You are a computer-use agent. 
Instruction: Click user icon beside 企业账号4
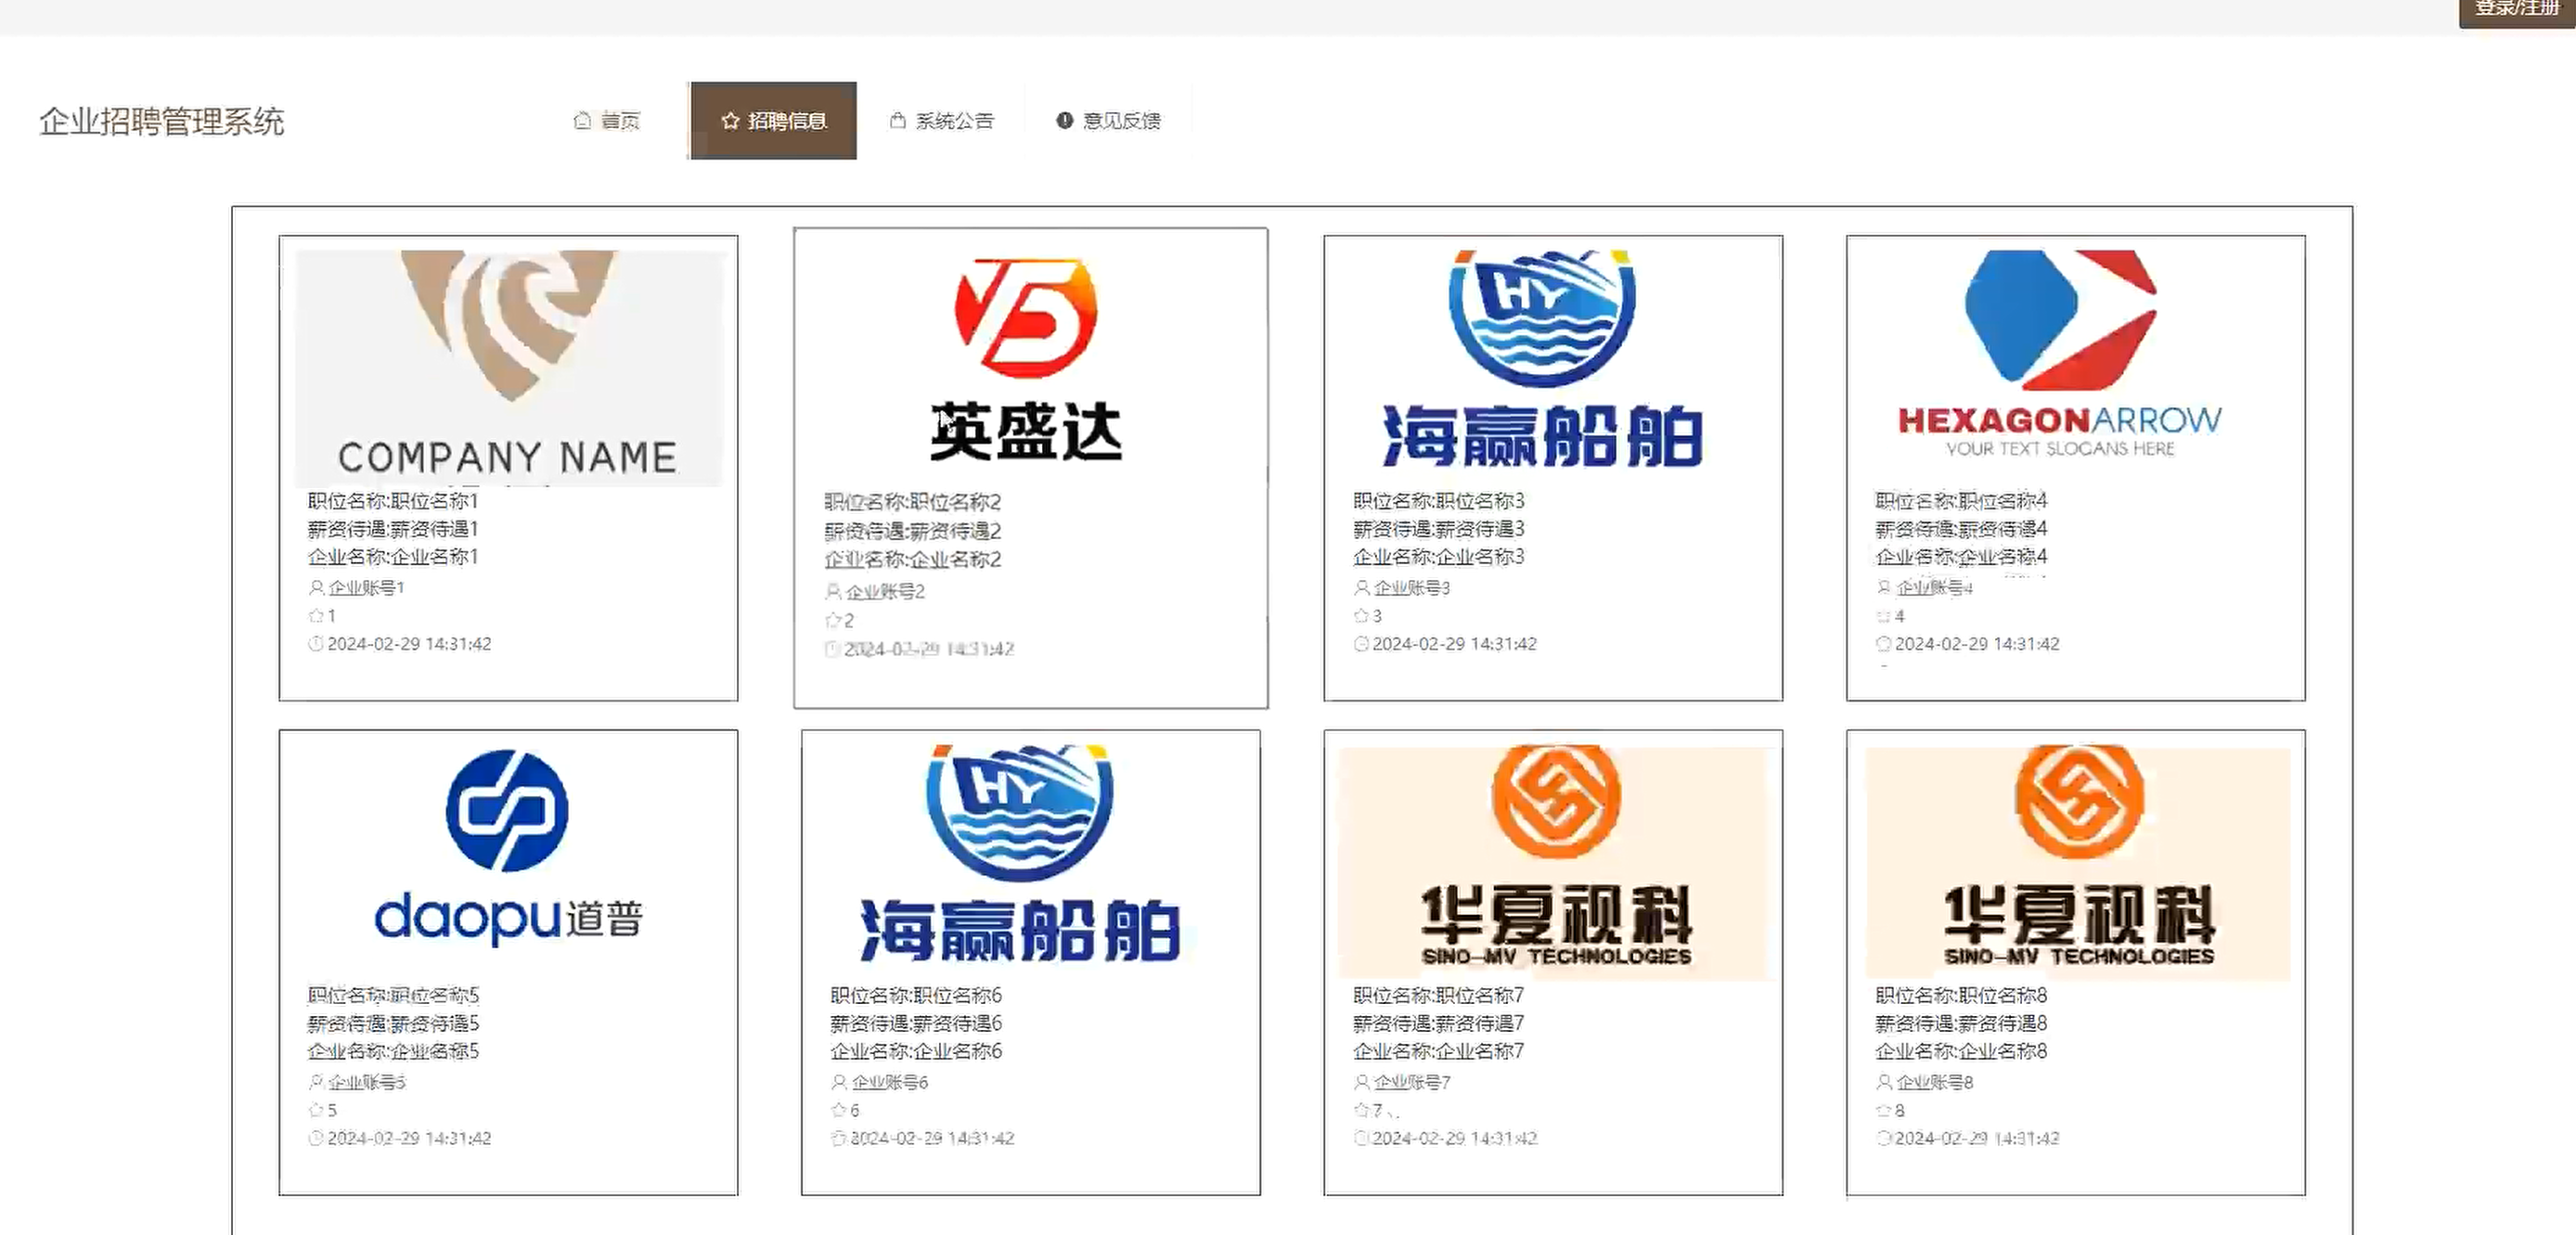click(x=1884, y=588)
